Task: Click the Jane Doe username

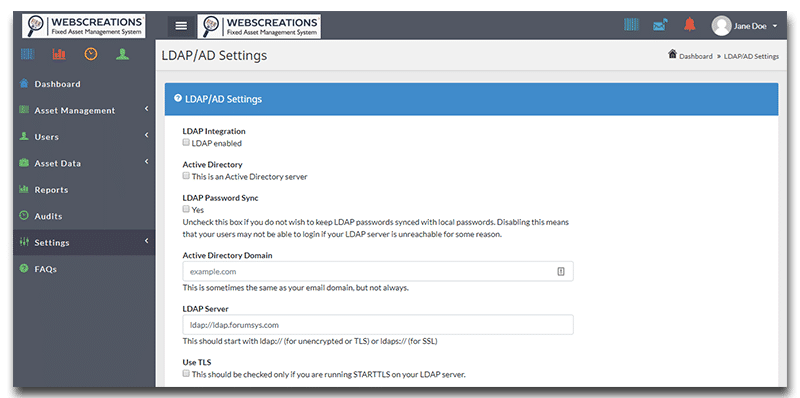Action: [750, 27]
